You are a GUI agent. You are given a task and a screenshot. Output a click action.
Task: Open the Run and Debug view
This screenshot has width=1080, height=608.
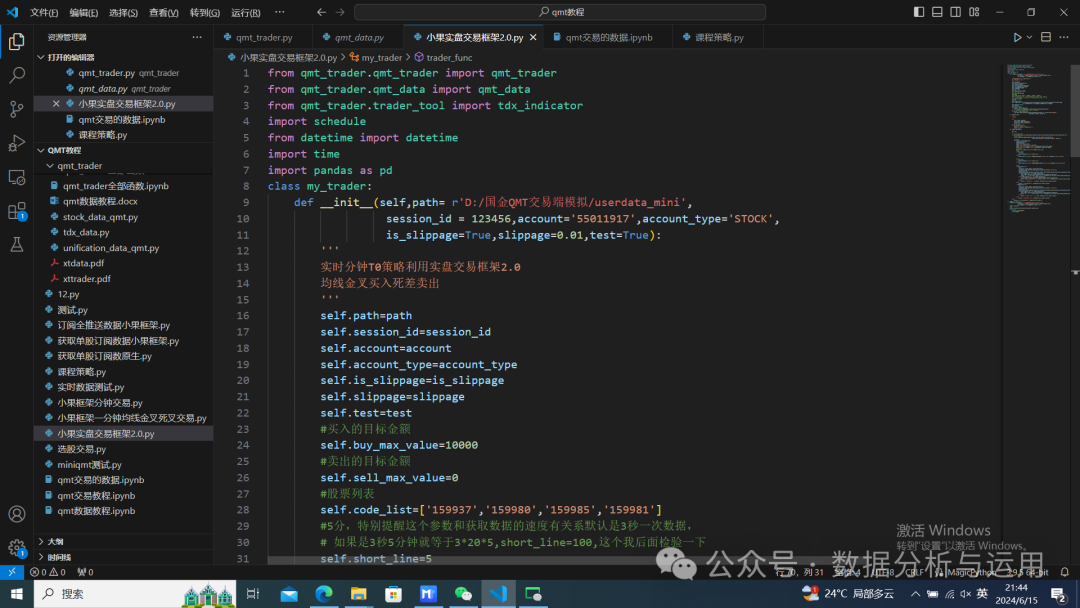click(17, 143)
